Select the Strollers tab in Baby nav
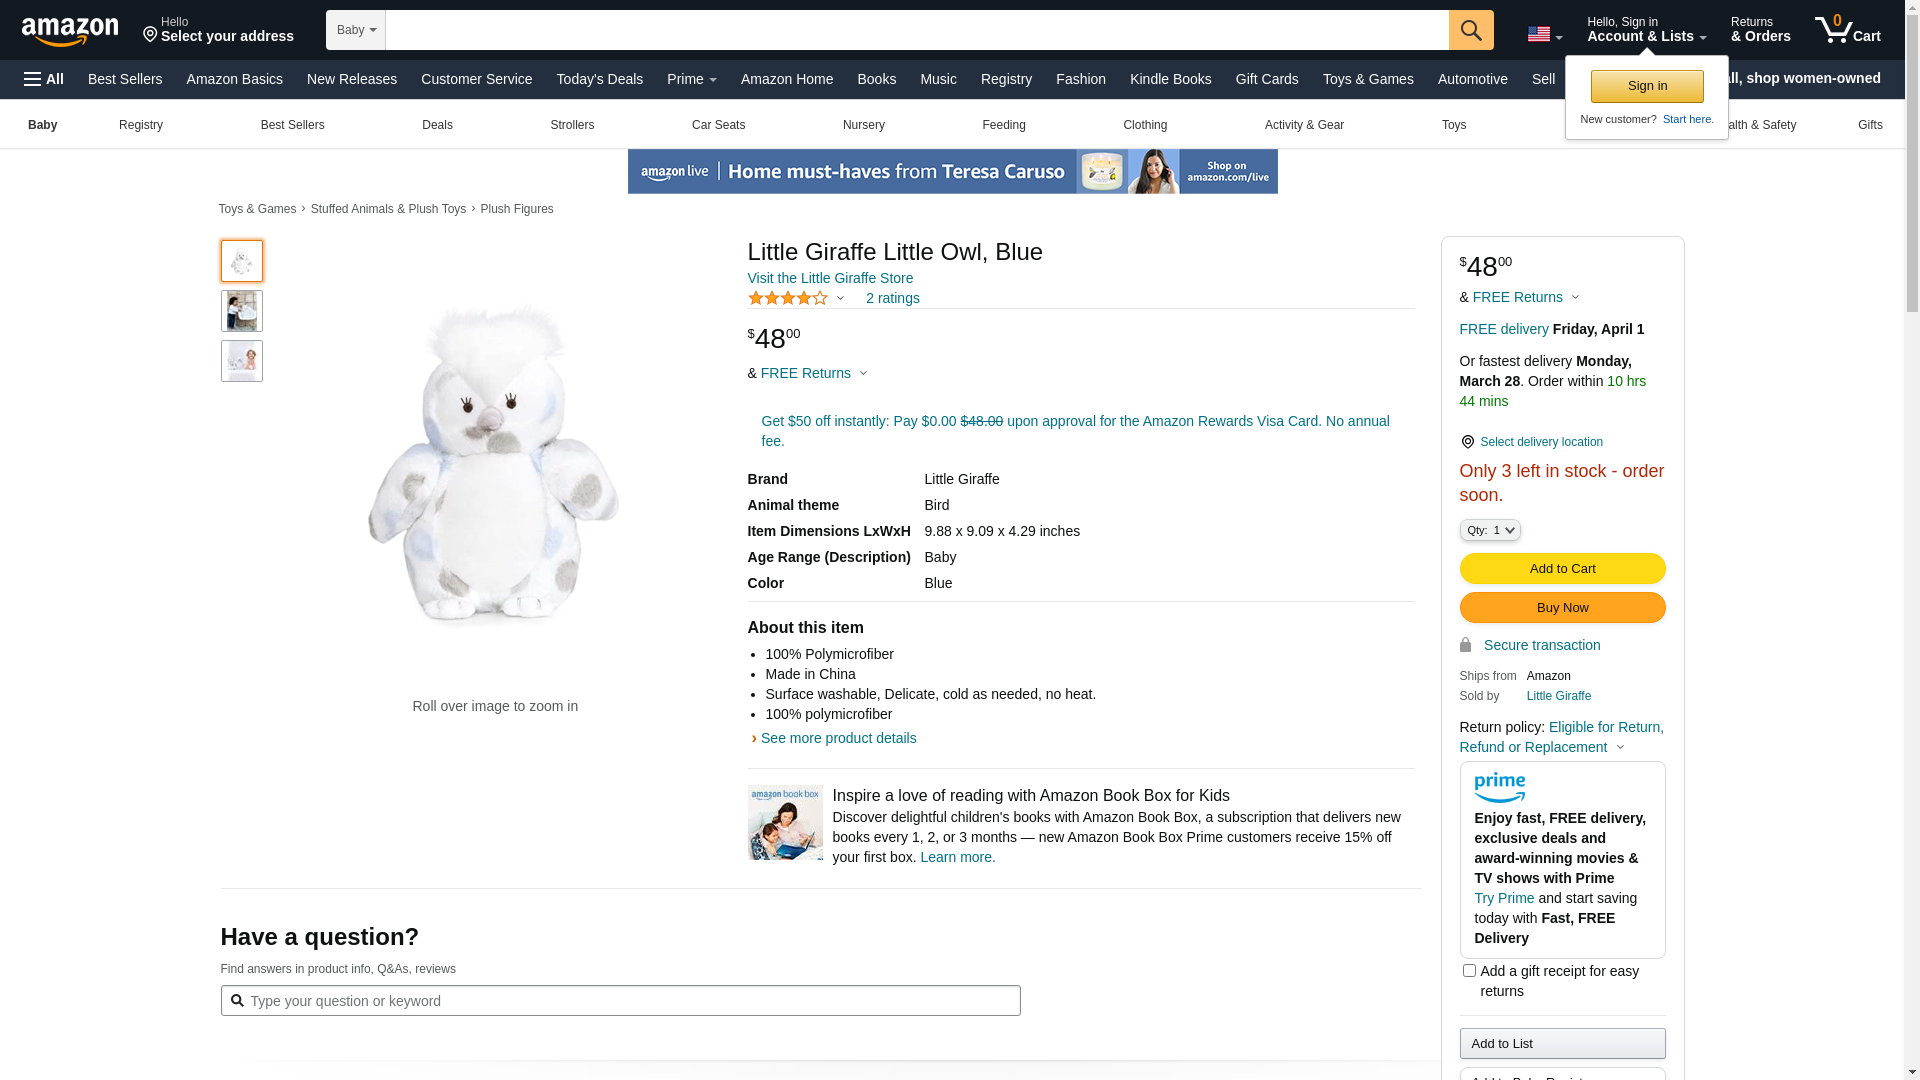1920x1080 pixels. 572,125
